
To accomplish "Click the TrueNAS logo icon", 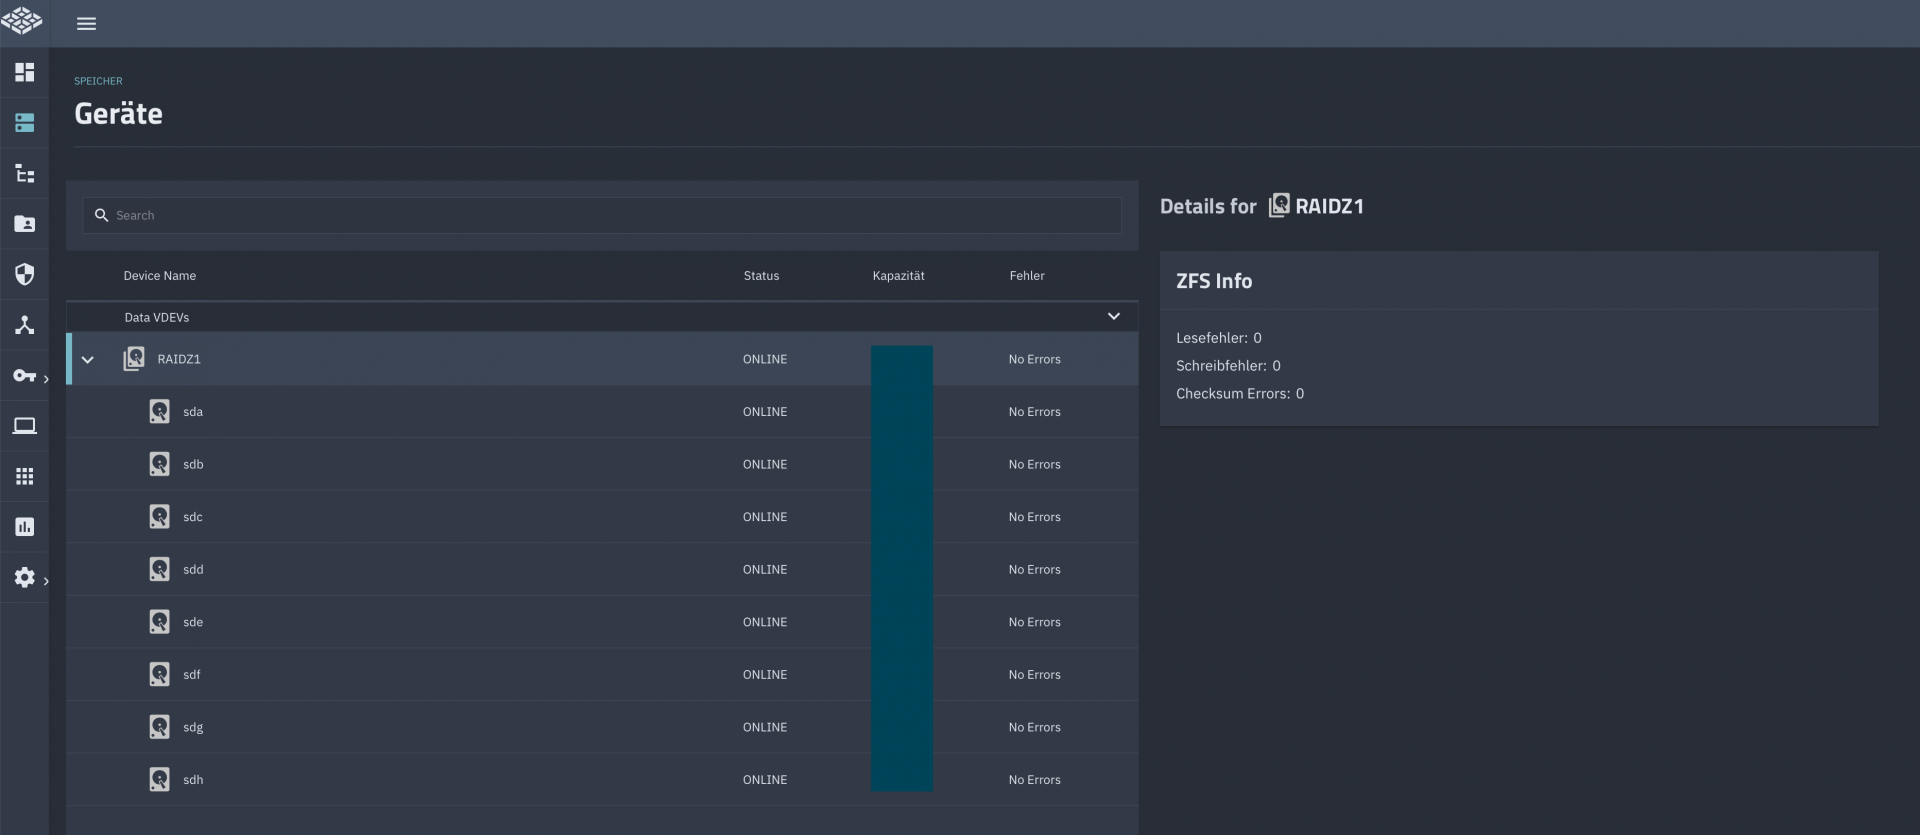I will [x=22, y=21].
